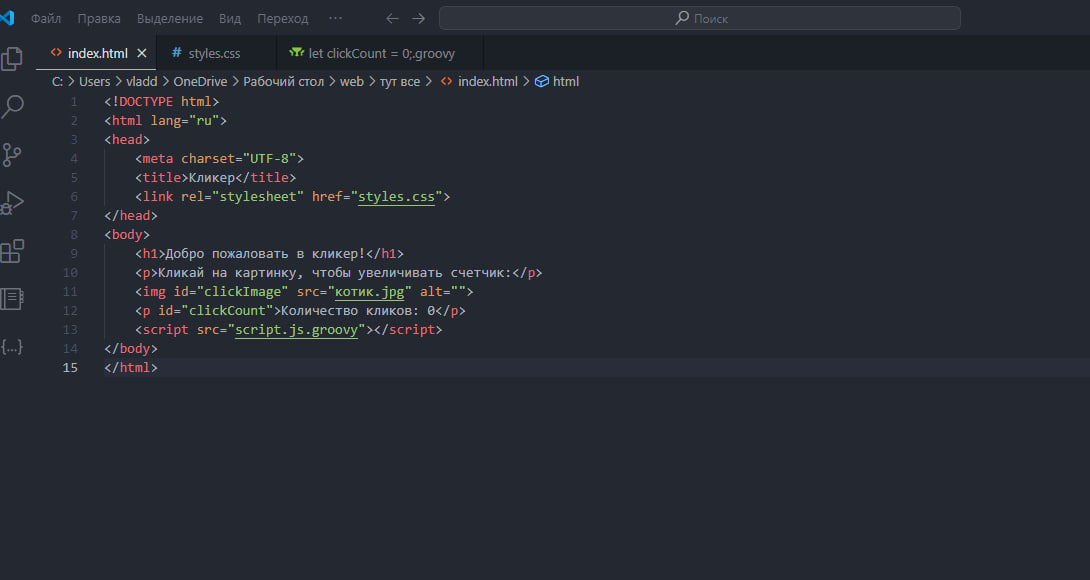Click the opening <head> tag
Viewport: 1090px width, 580px height.
click(x=127, y=140)
